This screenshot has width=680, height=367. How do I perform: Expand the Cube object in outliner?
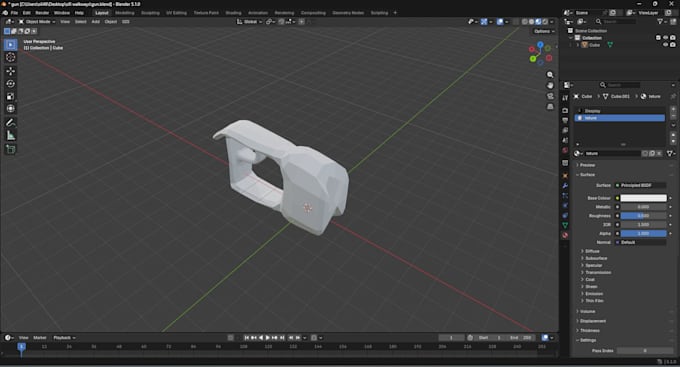578,45
